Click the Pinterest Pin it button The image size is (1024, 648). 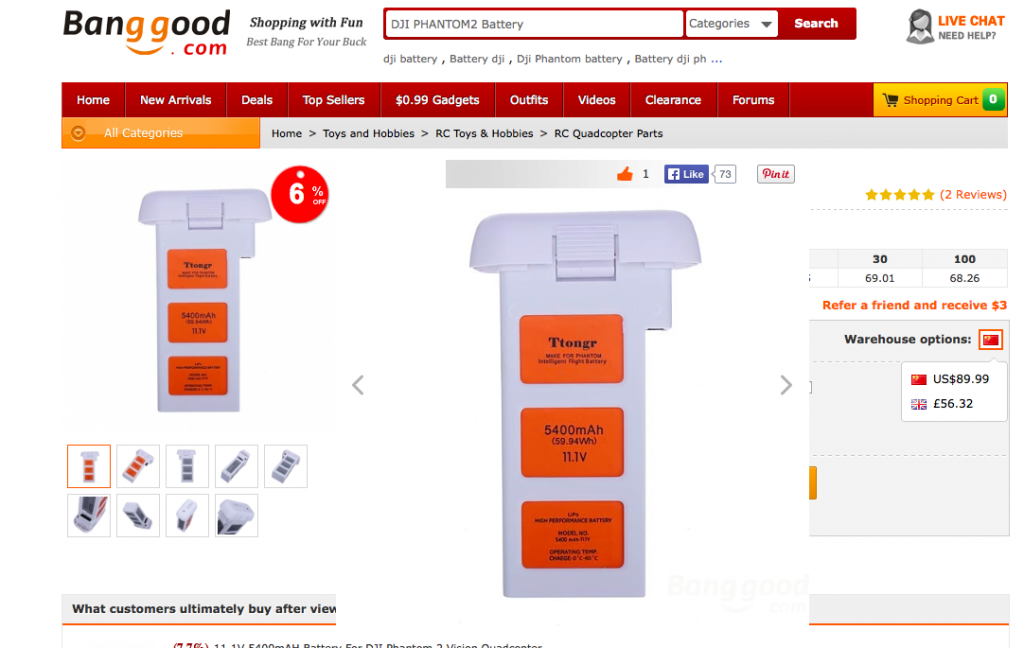[x=775, y=174]
